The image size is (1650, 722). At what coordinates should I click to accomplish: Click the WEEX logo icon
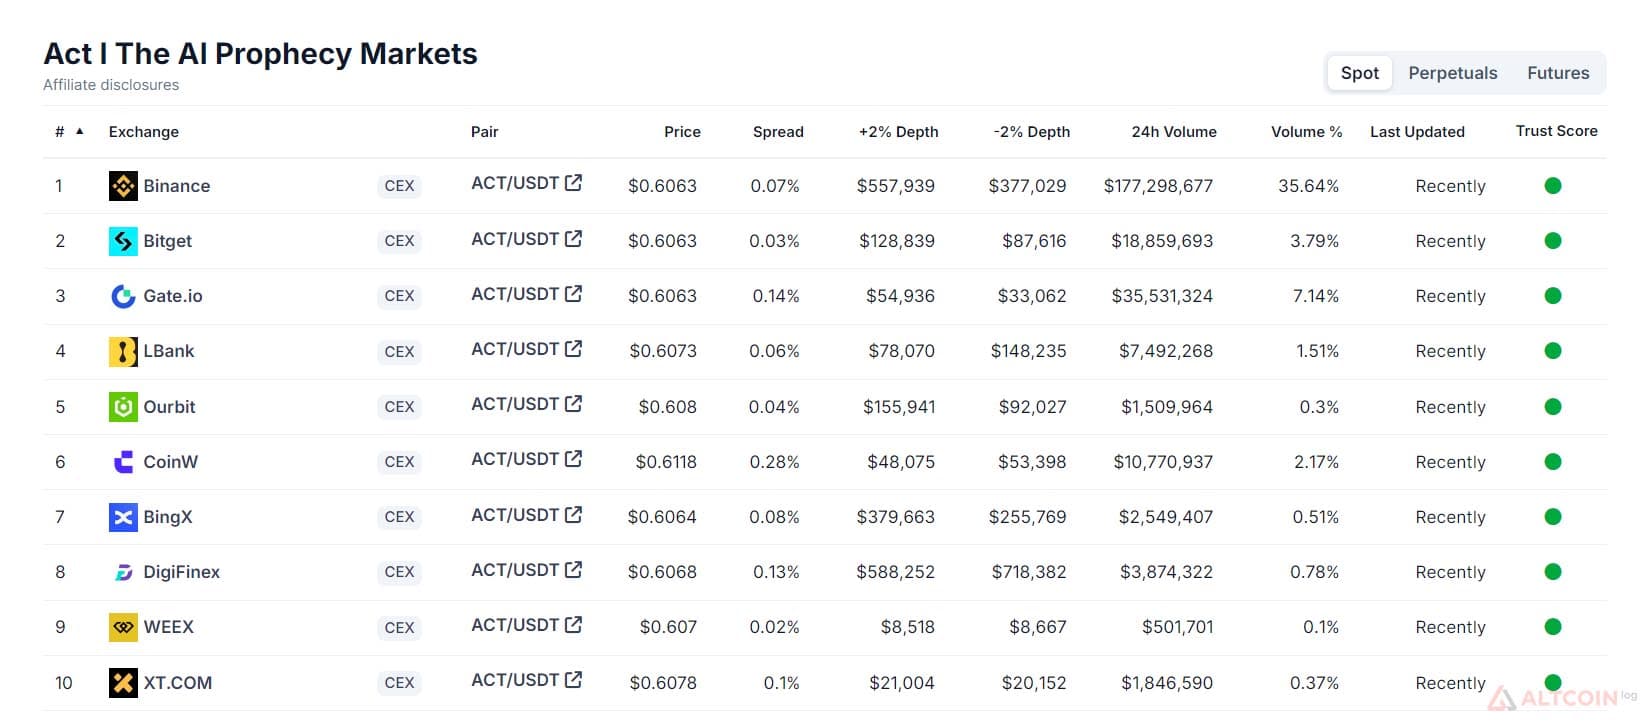tap(123, 627)
